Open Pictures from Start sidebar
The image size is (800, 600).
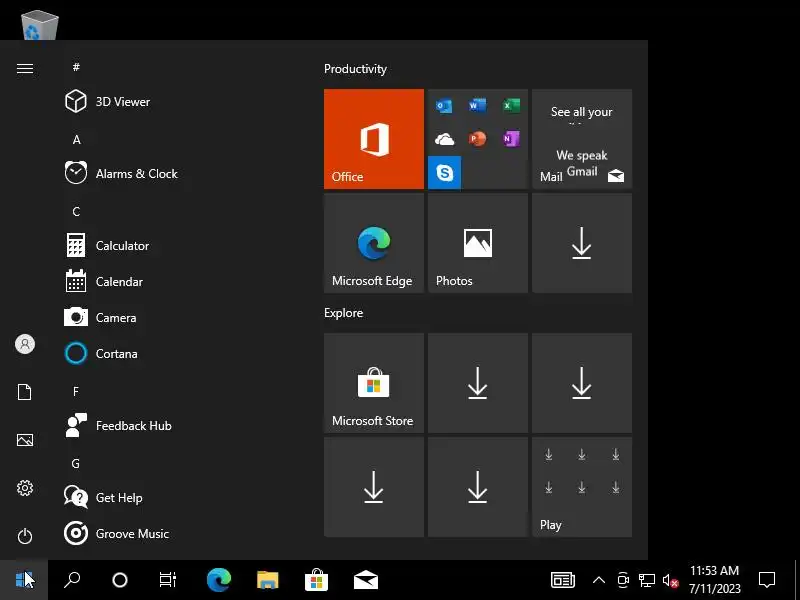24,440
